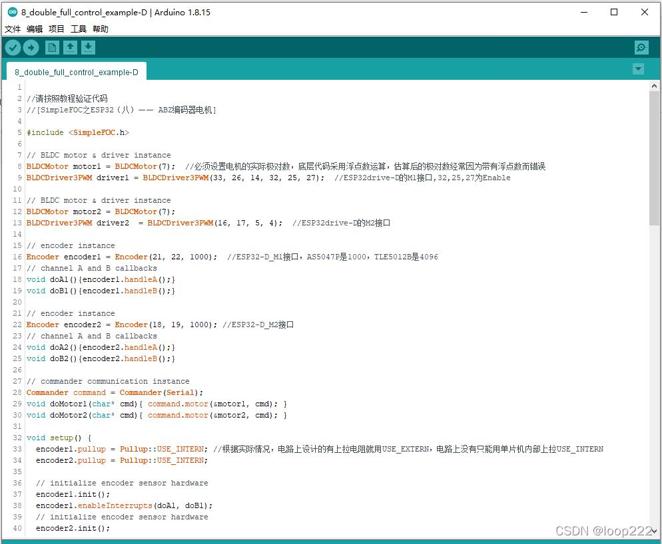Click the Arduino logo in title bar

pyautogui.click(x=13, y=12)
